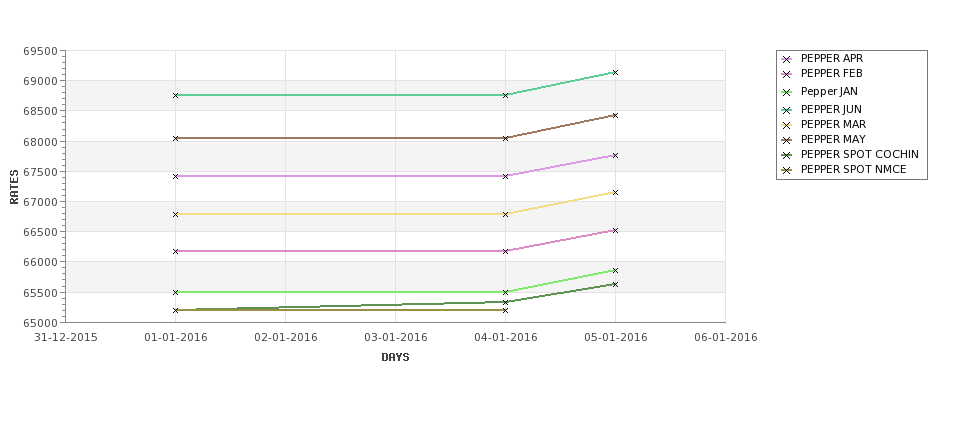Image resolution: width=975 pixels, height=429 pixels.
Task: Click PEPPER JUN data point on 05-01-2016
Action: (615, 72)
